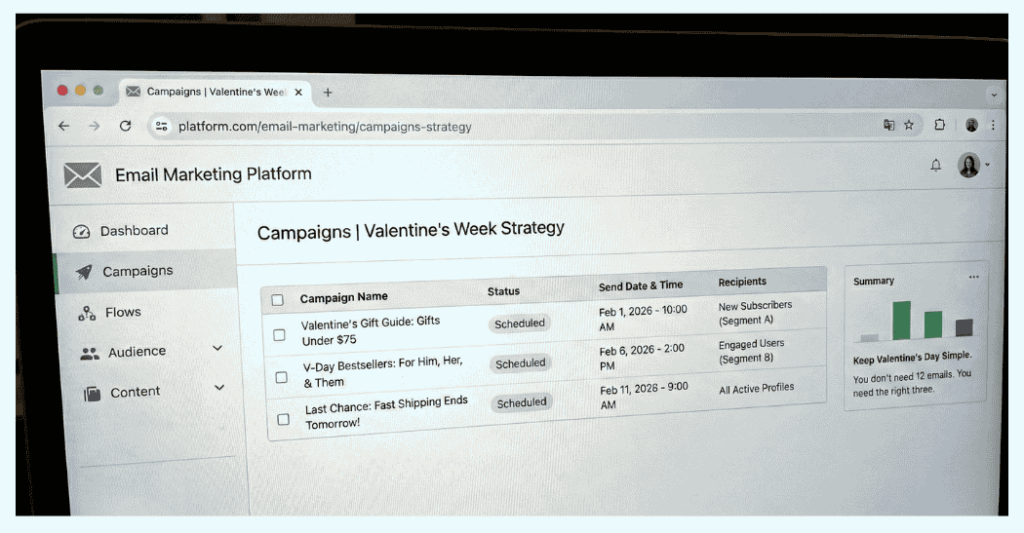Click the Feb 6, 2026 - 2:00 PM cell
The width and height of the screenshot is (1024, 533).
point(641,357)
